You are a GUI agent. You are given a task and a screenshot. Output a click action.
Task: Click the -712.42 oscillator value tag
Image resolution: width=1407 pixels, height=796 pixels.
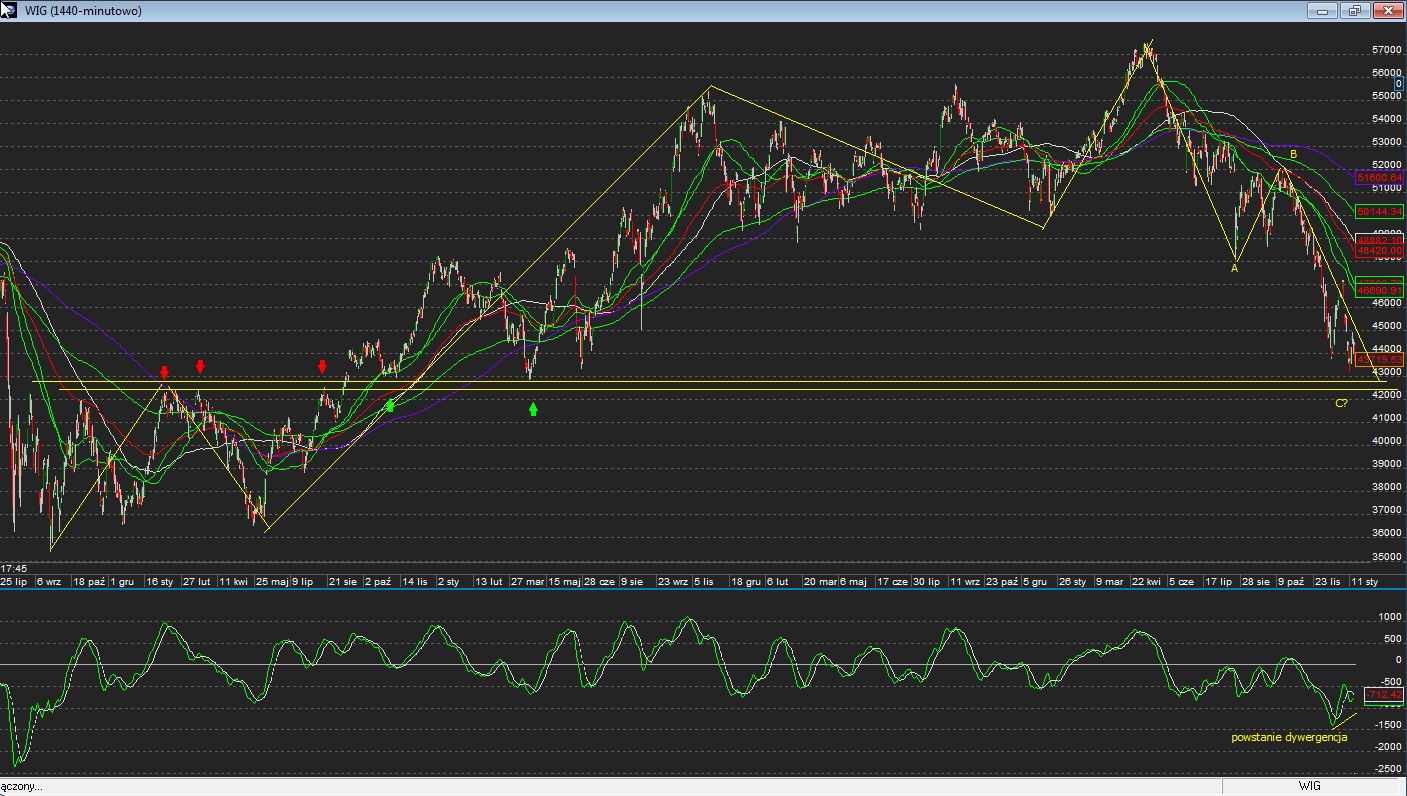[1383, 694]
